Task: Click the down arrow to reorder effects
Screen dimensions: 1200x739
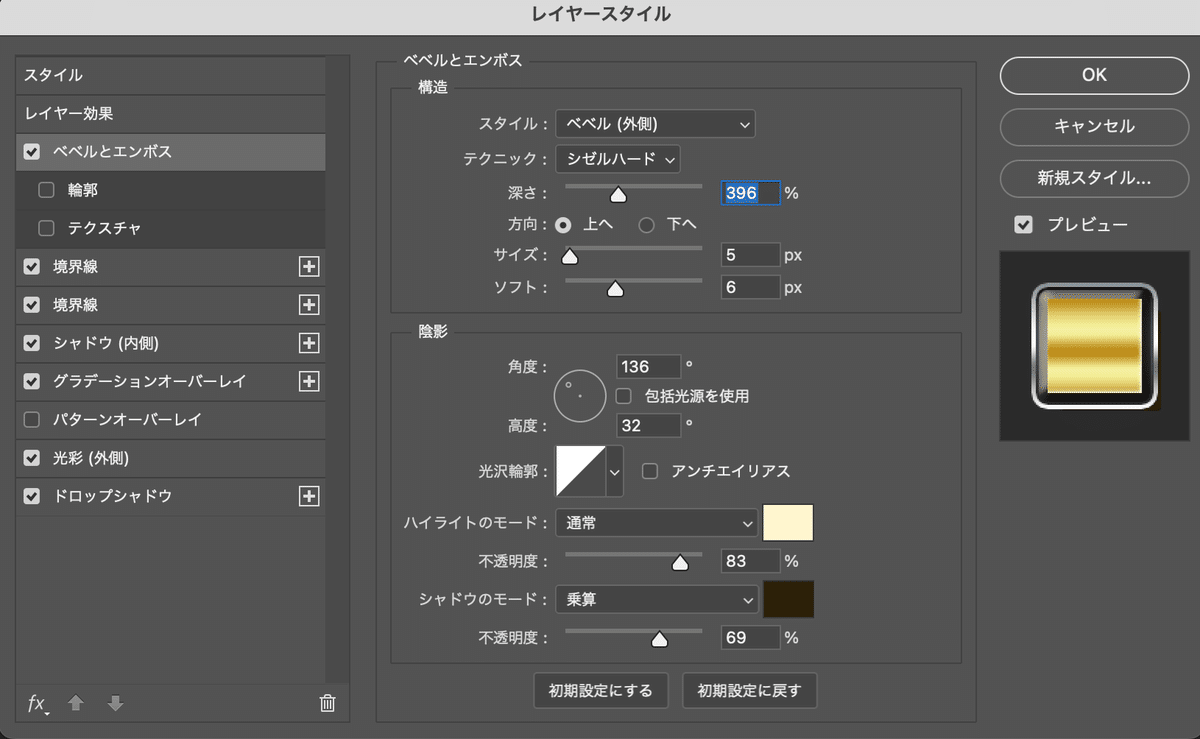Action: (x=116, y=704)
